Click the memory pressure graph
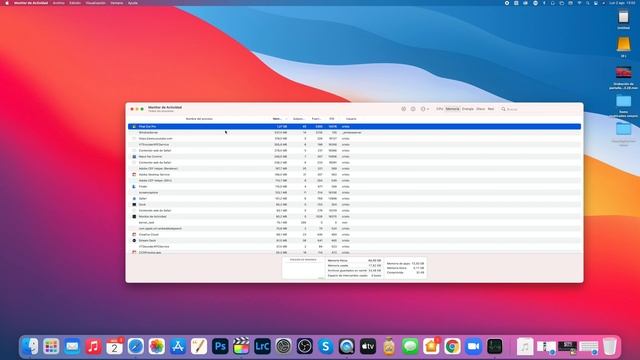 point(303,269)
